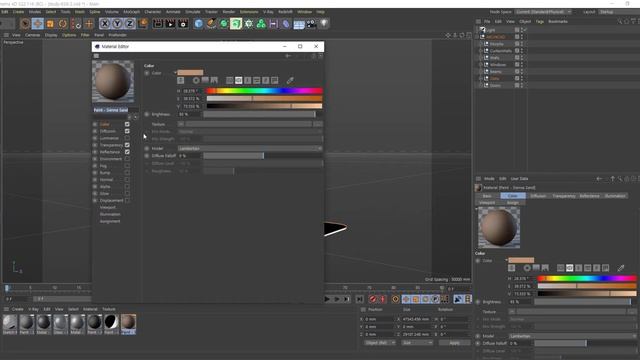
Task: Click the material name field Paint - Sienna Sand
Action: [x=116, y=110]
